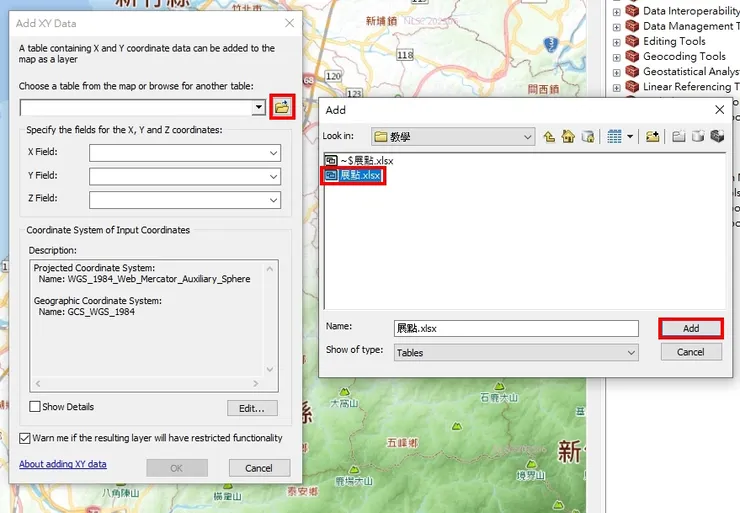Click the Data Management toolbox icon
The height and width of the screenshot is (513, 740).
coord(632,26)
